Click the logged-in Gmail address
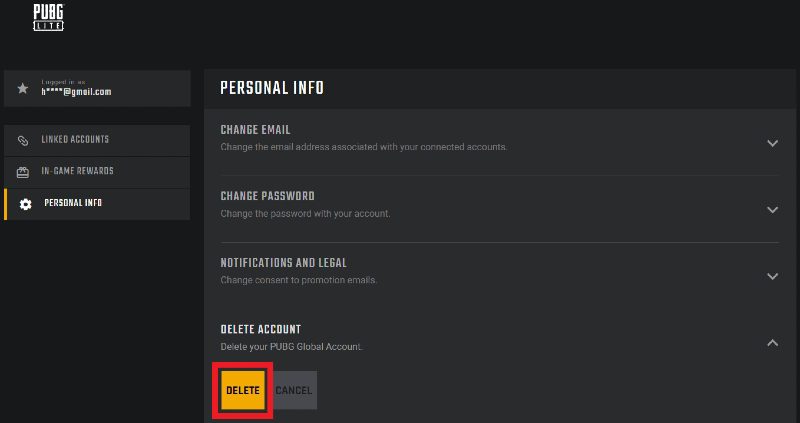Screen dimensions: 800x423 tap(76, 92)
